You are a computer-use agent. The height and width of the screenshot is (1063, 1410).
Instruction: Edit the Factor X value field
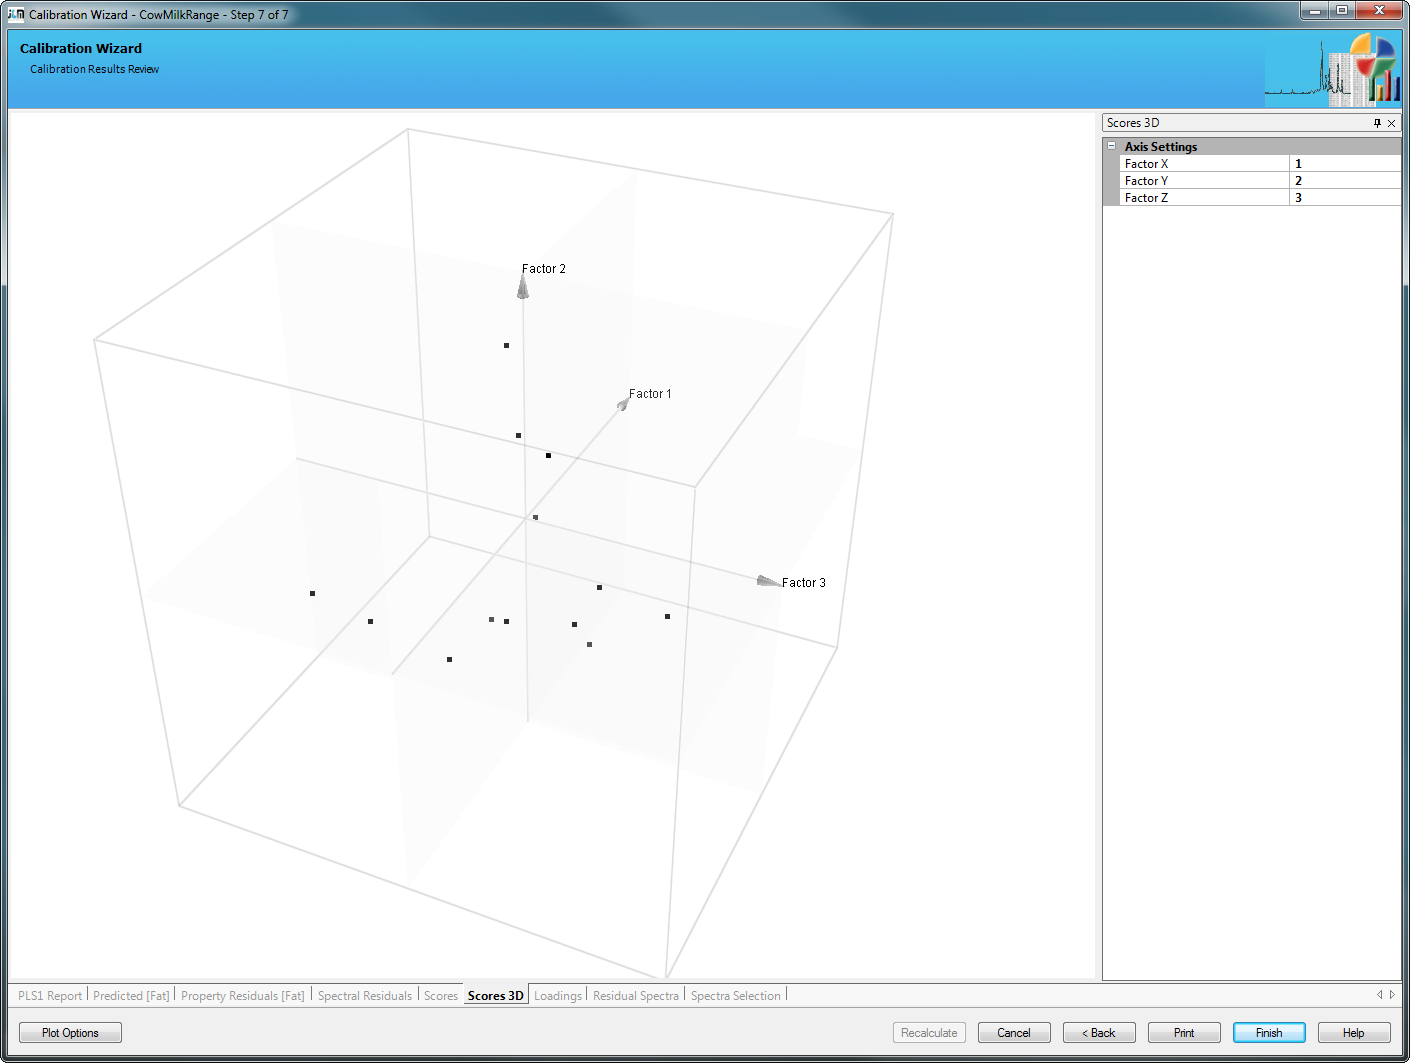point(1343,164)
